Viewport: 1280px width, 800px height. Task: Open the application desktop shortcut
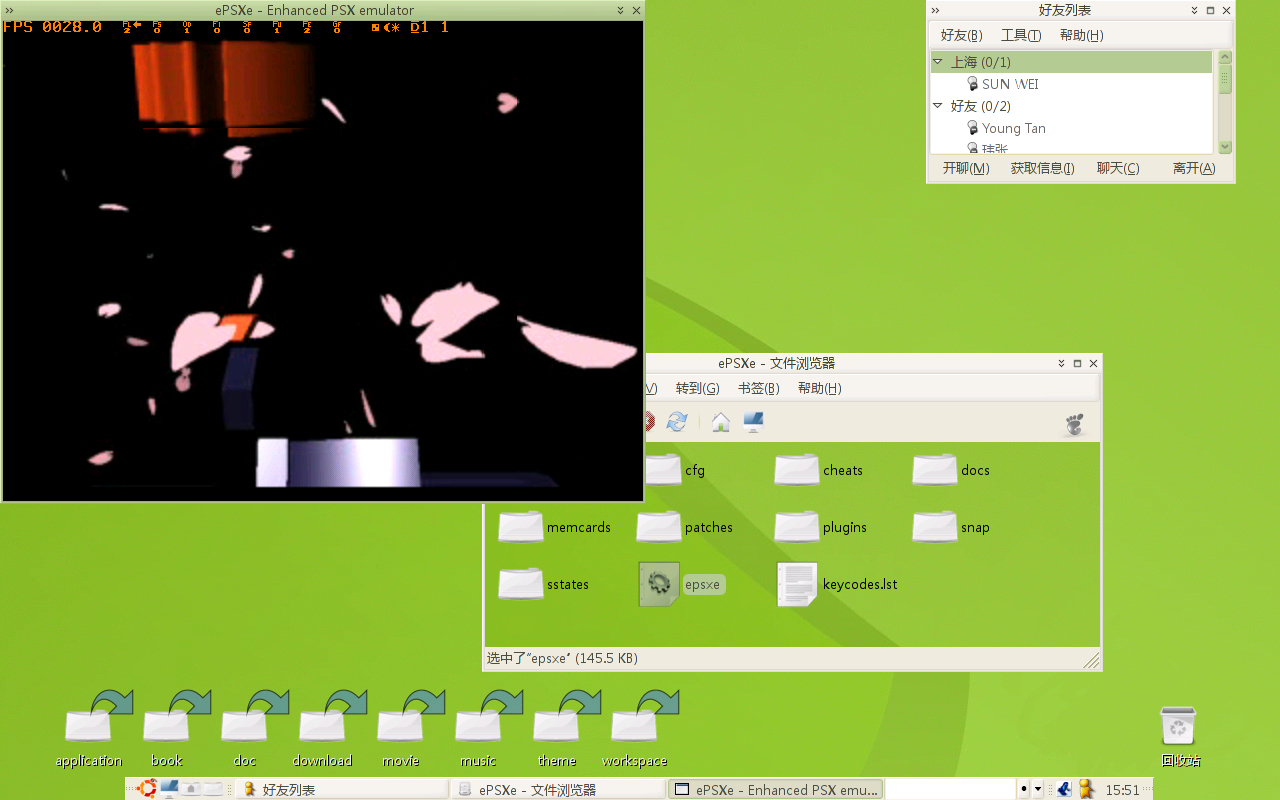point(89,726)
